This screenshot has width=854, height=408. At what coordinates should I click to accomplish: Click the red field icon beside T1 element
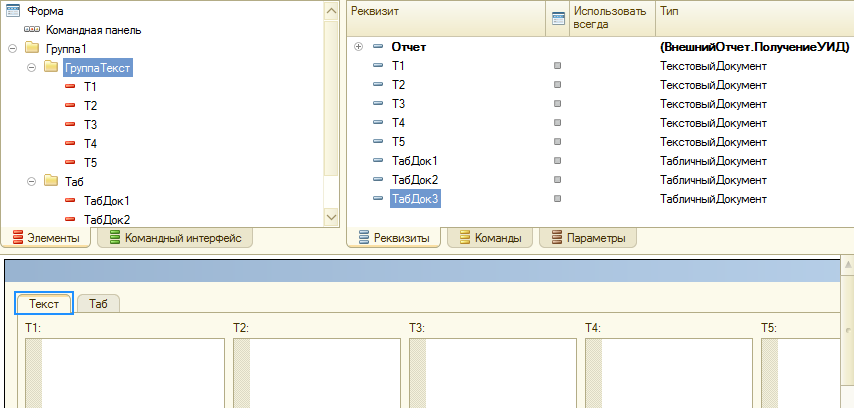point(70,86)
